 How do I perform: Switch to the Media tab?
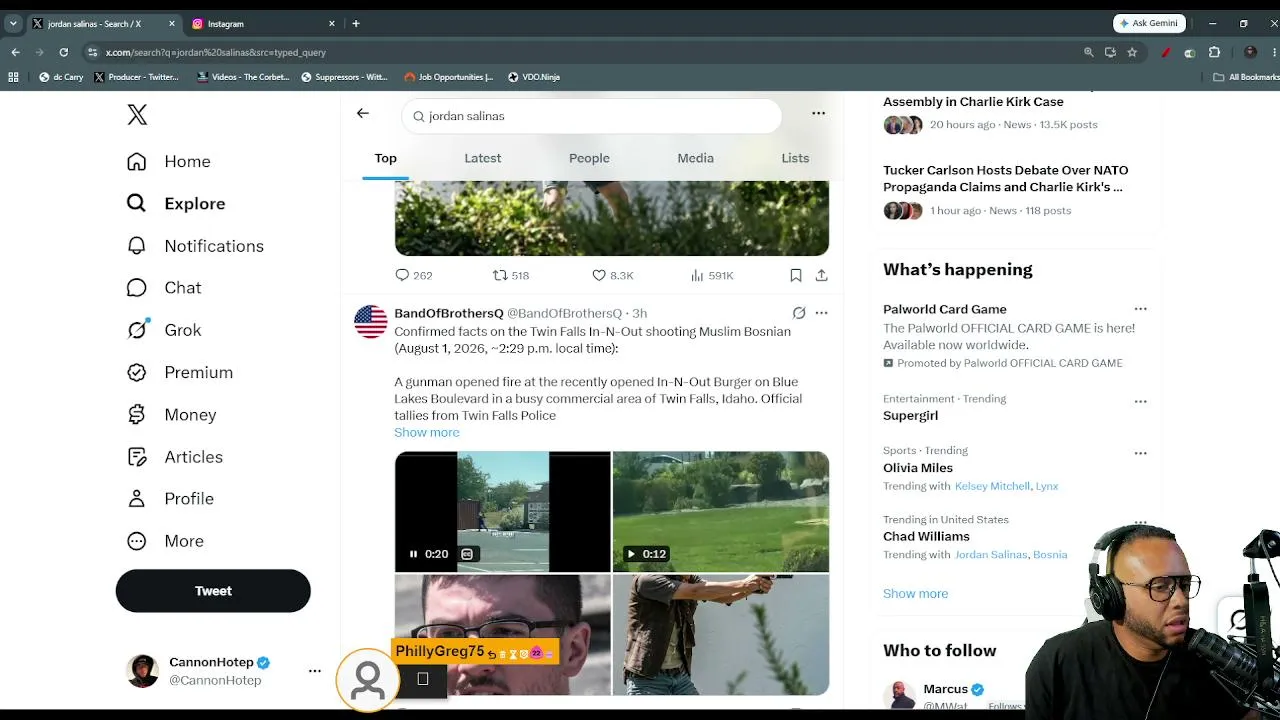pyautogui.click(x=695, y=158)
